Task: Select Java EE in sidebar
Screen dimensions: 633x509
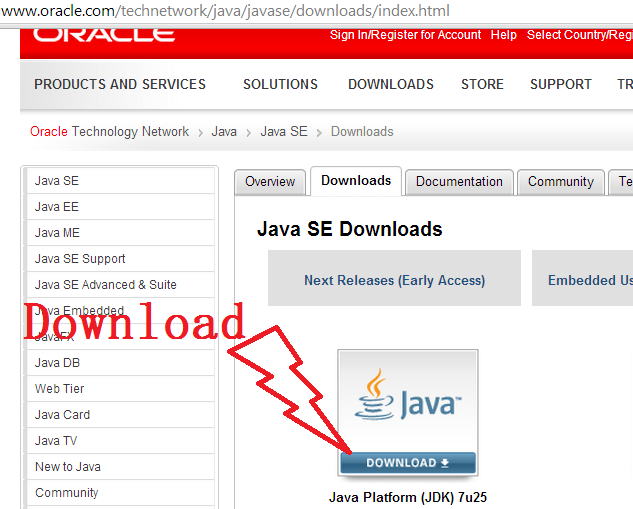Action: 120,207
